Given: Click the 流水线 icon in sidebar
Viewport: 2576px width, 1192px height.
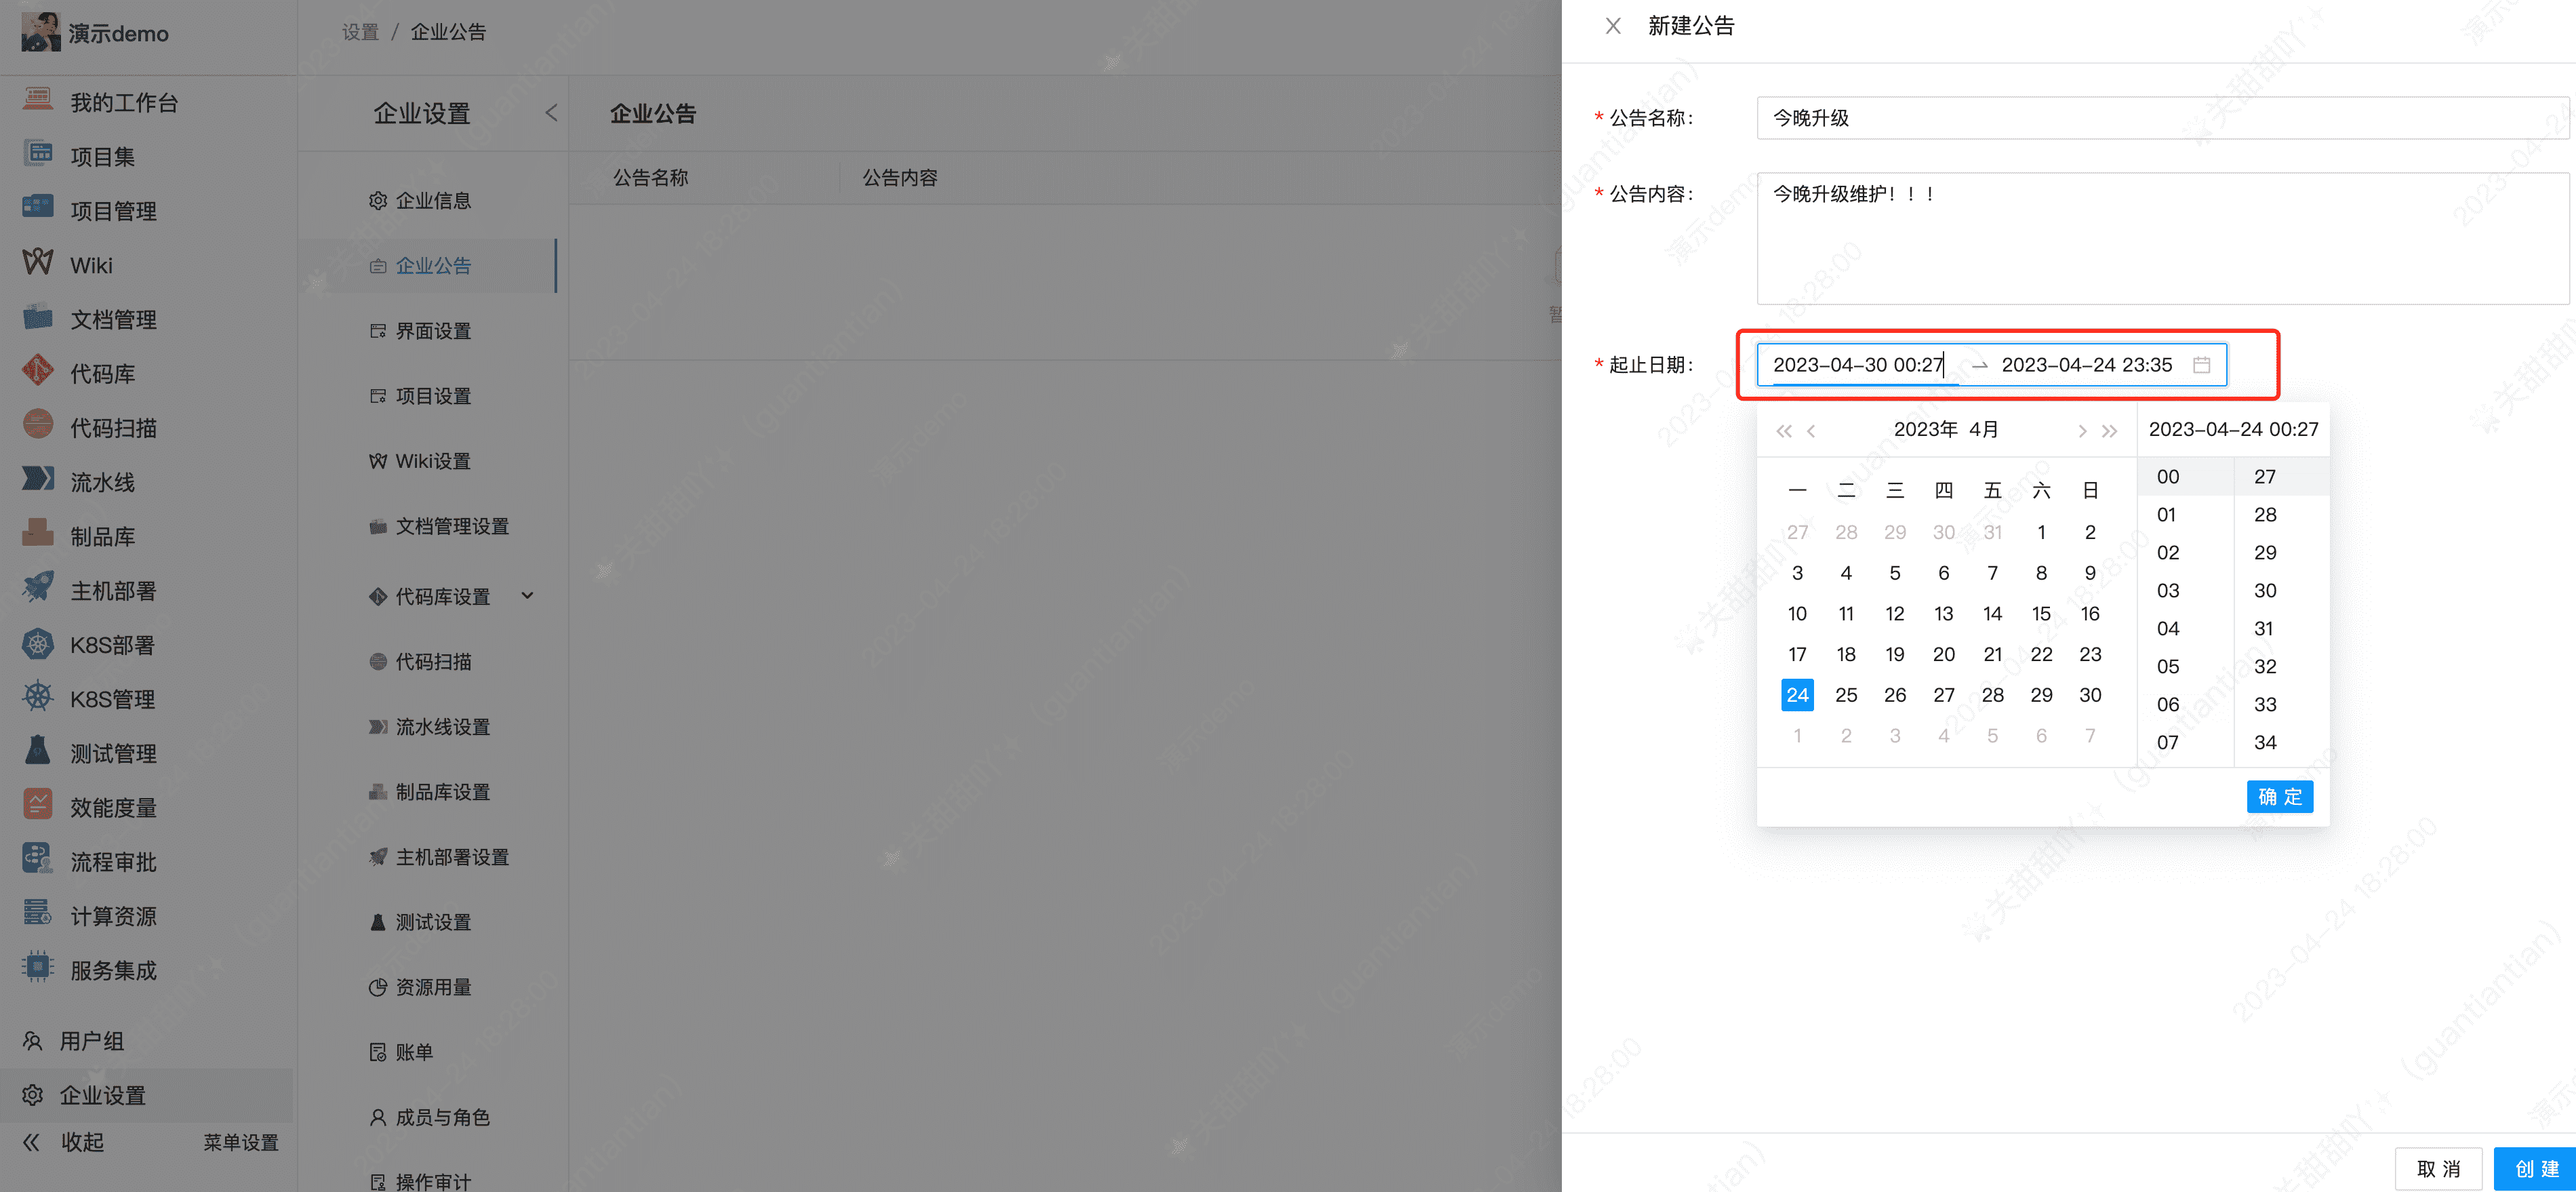Looking at the screenshot, I should [38, 480].
